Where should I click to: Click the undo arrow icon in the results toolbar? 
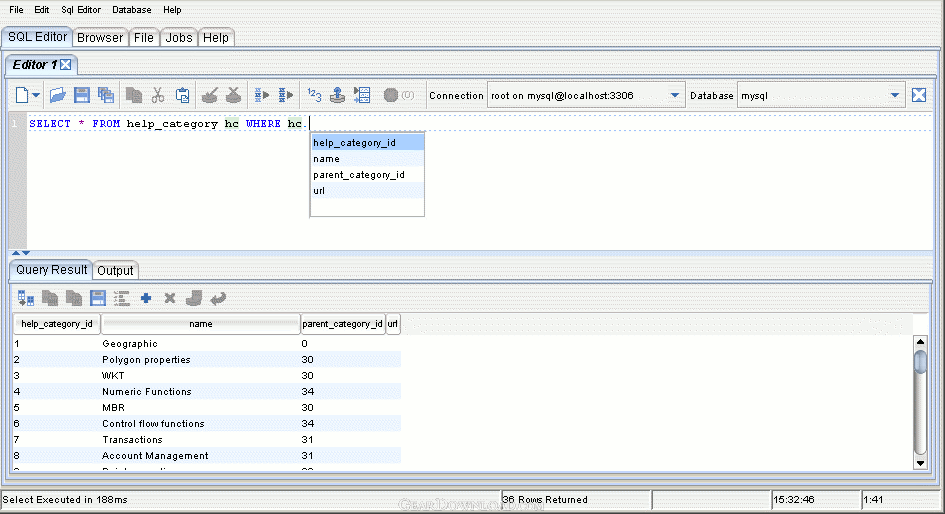click(x=218, y=298)
